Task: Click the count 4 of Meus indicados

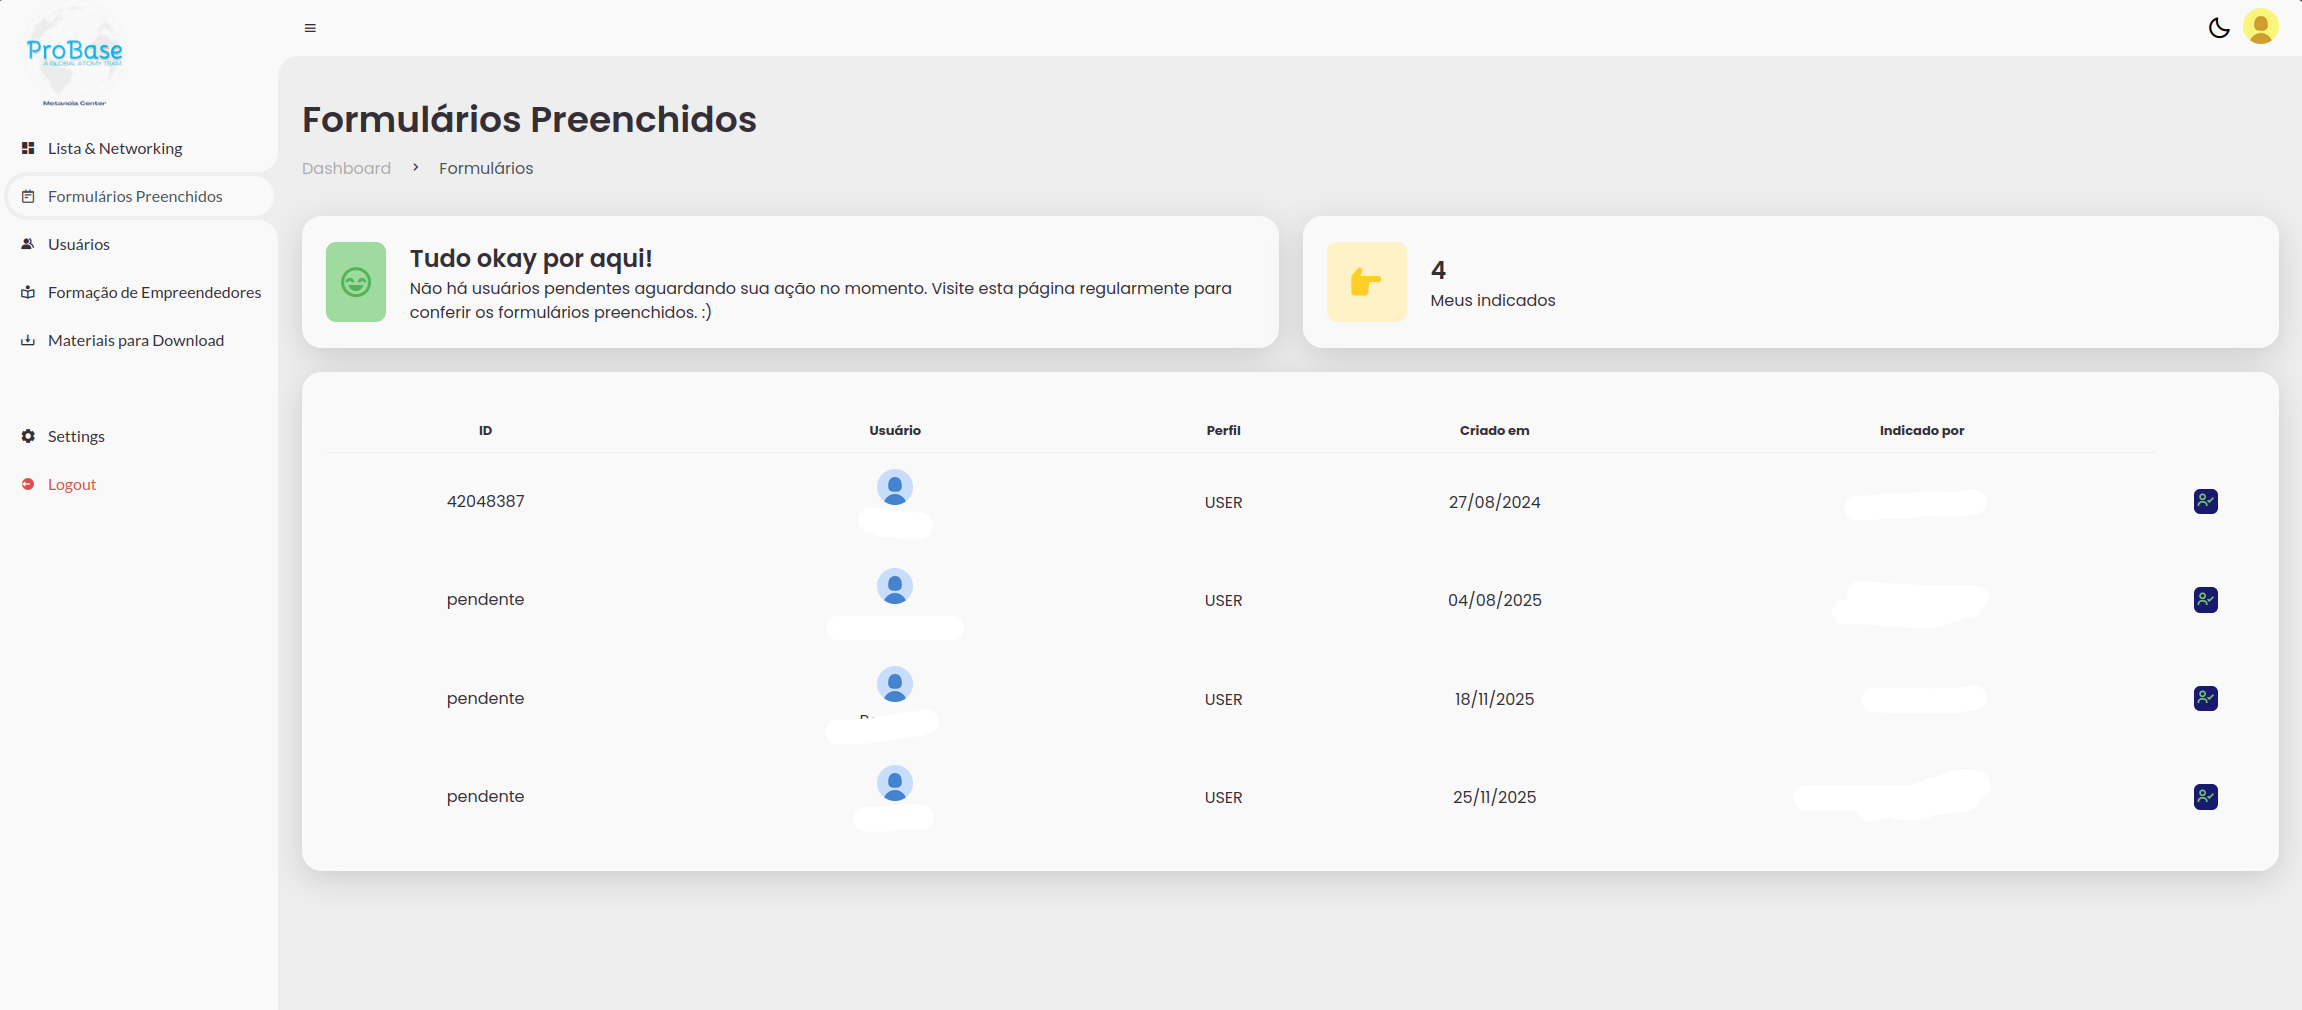Action: (x=1438, y=270)
